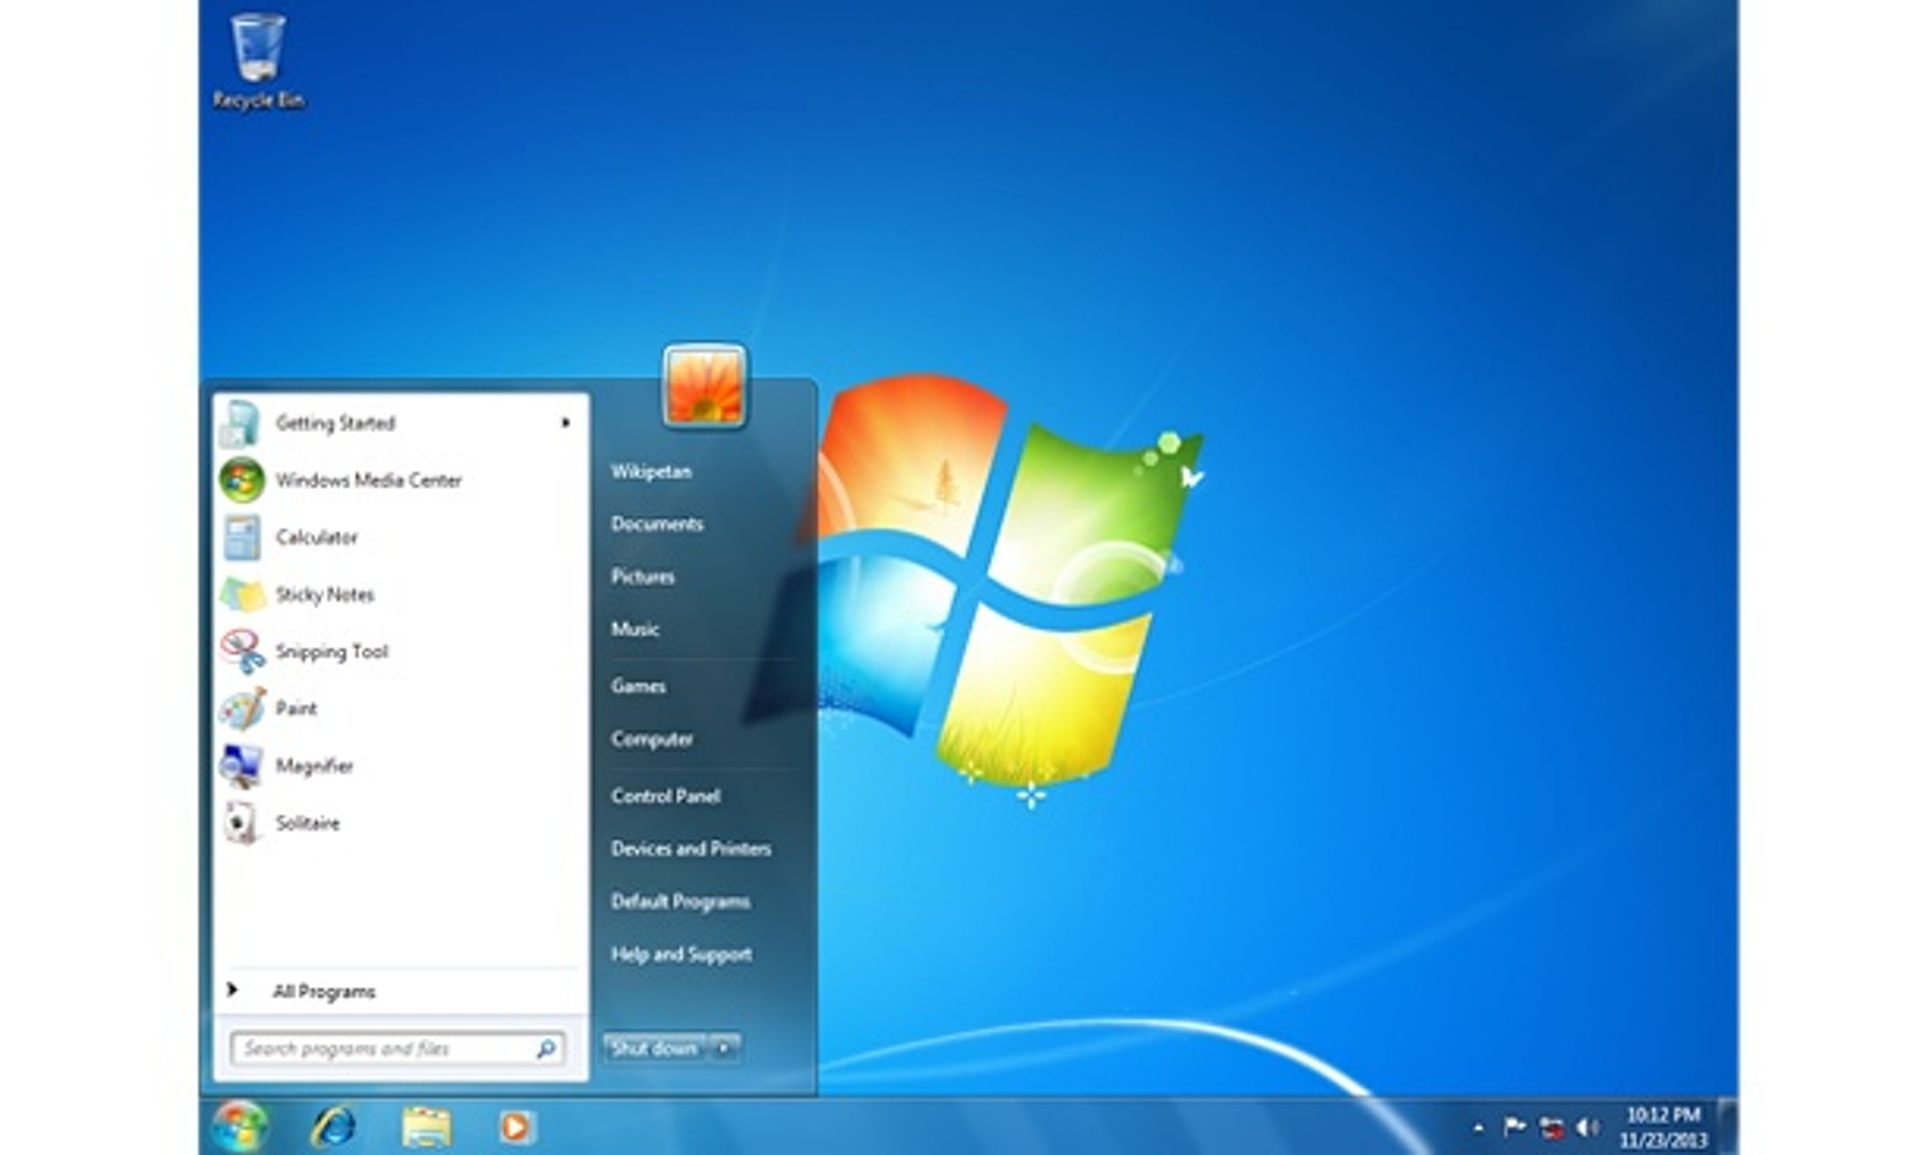Launch Internet Explorer from the taskbar
This screenshot has width=1920, height=1155.
(x=333, y=1127)
